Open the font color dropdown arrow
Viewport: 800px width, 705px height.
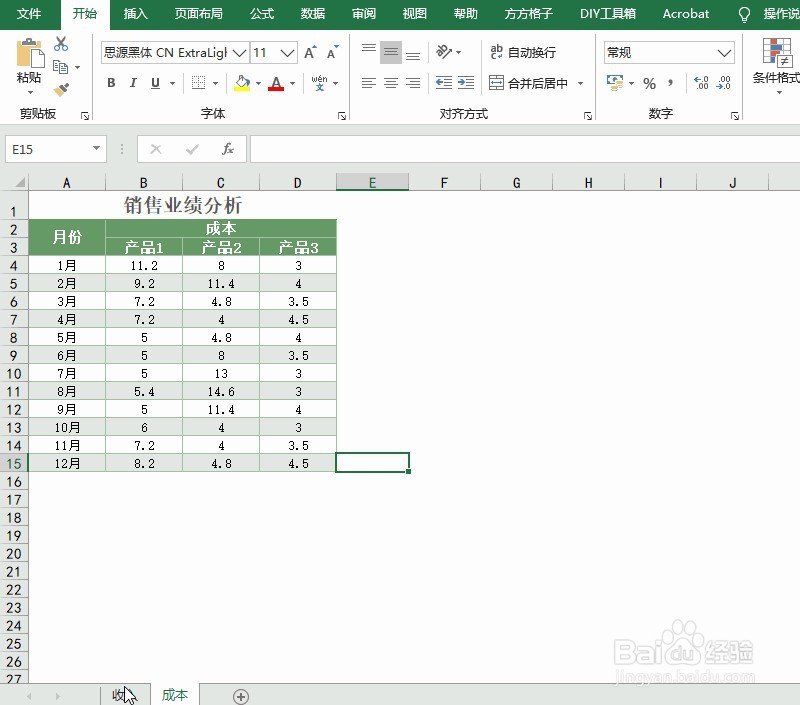pos(292,83)
